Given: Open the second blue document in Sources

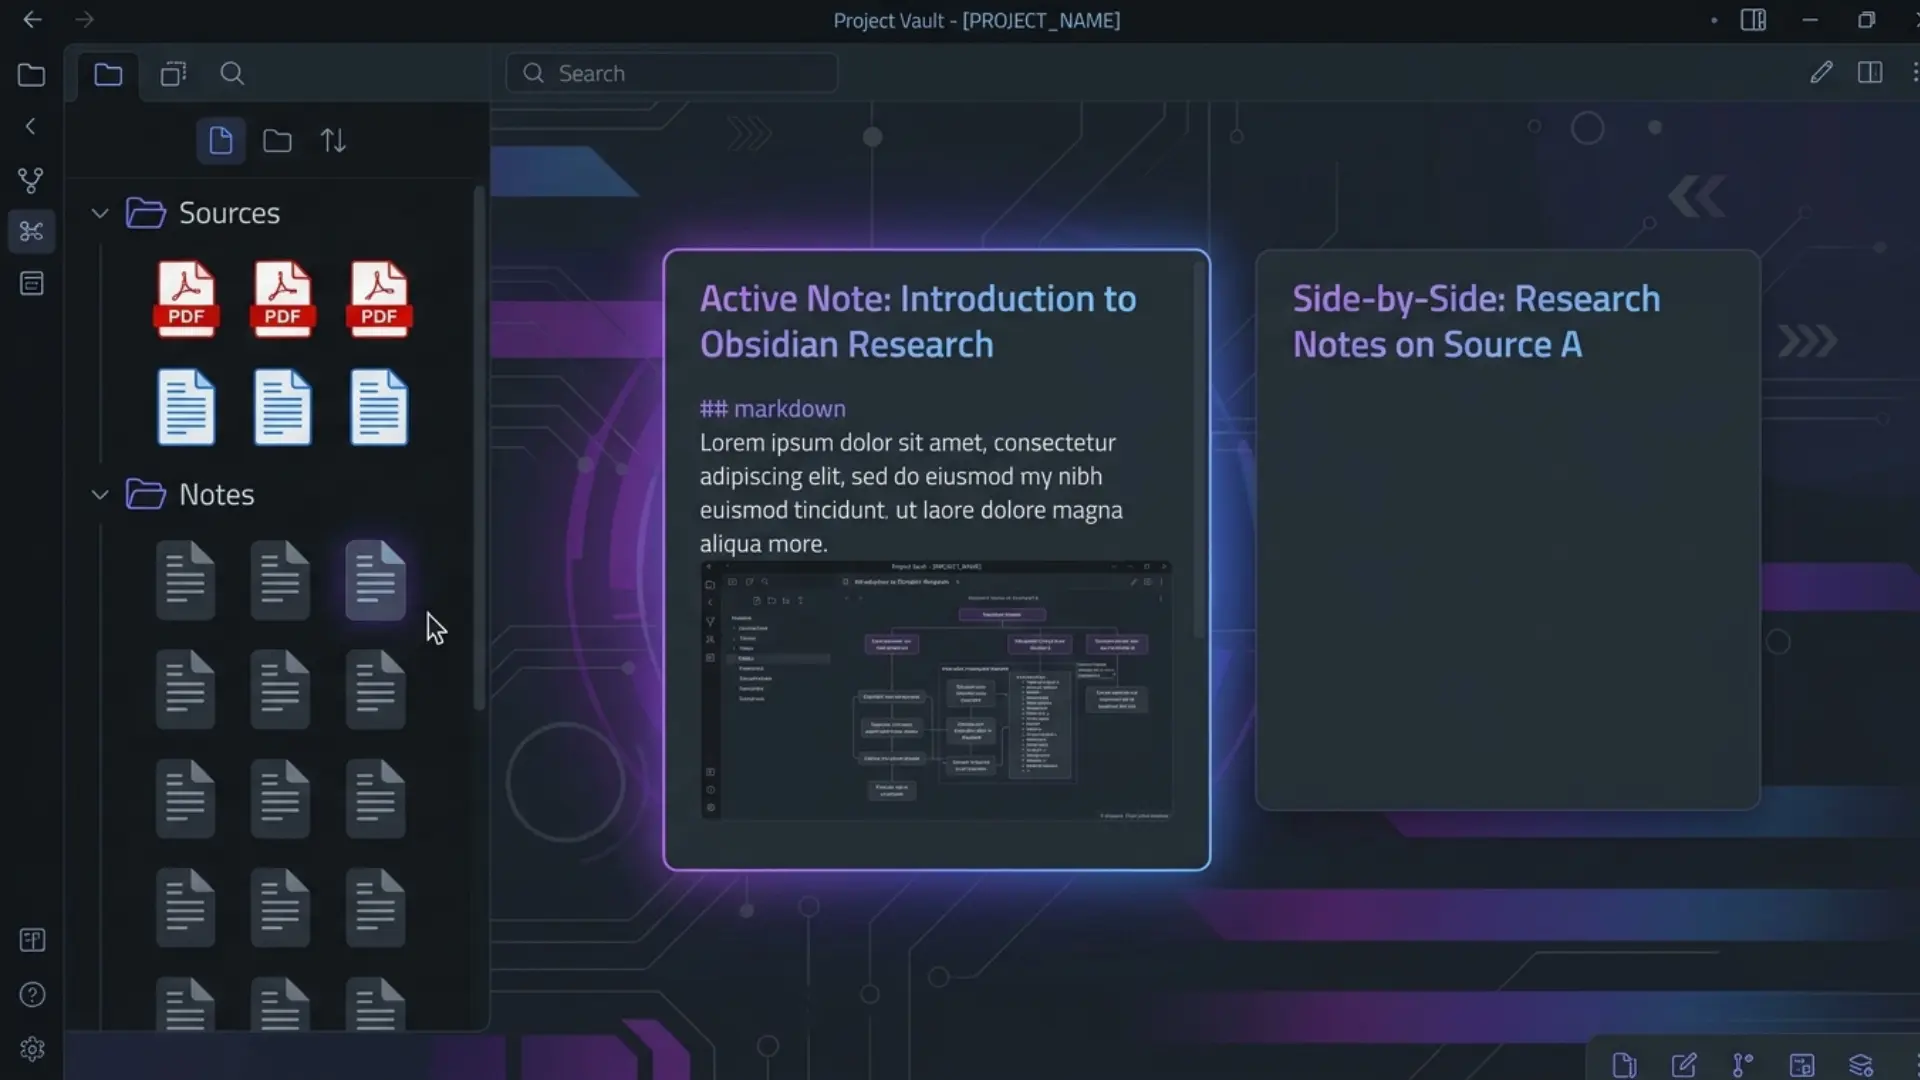Looking at the screenshot, I should pyautogui.click(x=282, y=407).
